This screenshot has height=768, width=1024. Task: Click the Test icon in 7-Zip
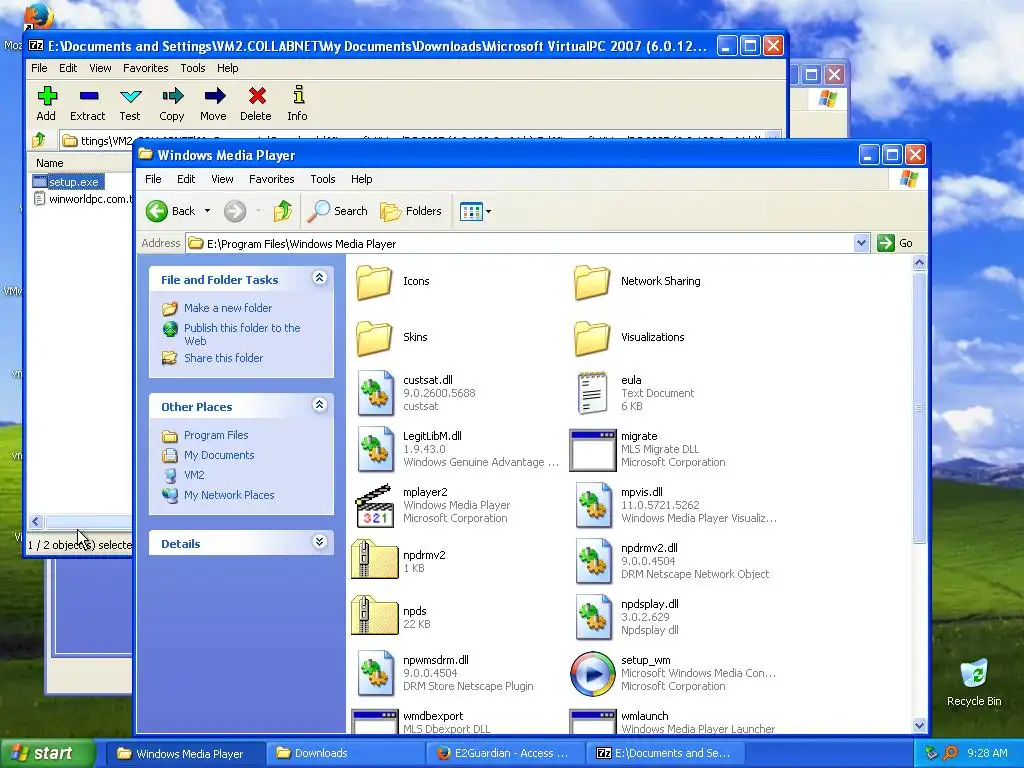point(130,97)
